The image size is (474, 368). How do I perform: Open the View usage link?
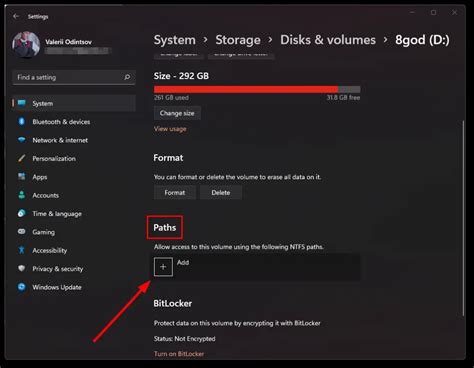(170, 129)
